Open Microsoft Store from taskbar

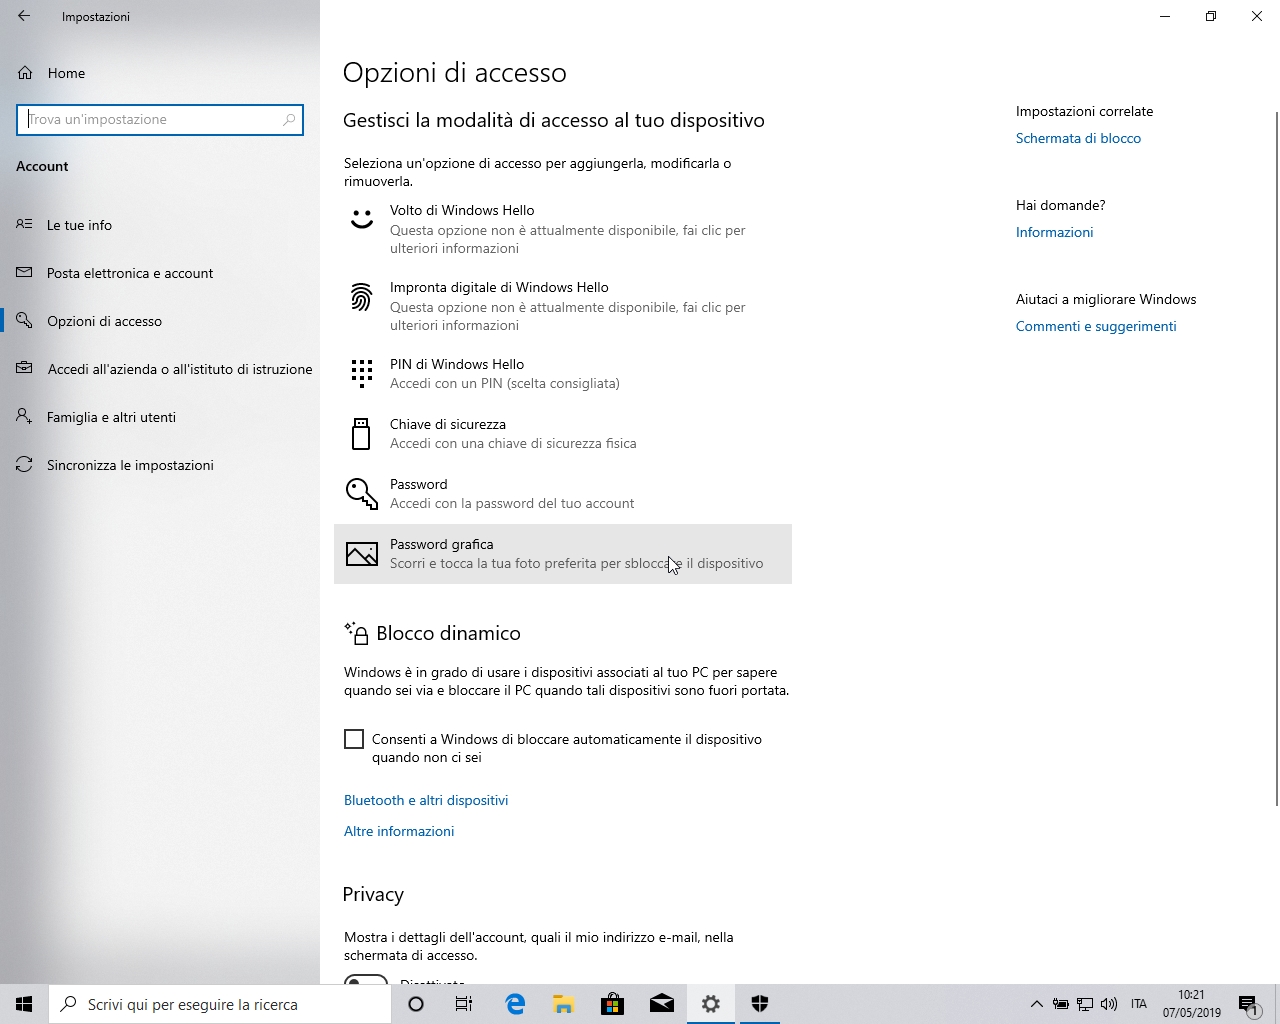pyautogui.click(x=613, y=1004)
